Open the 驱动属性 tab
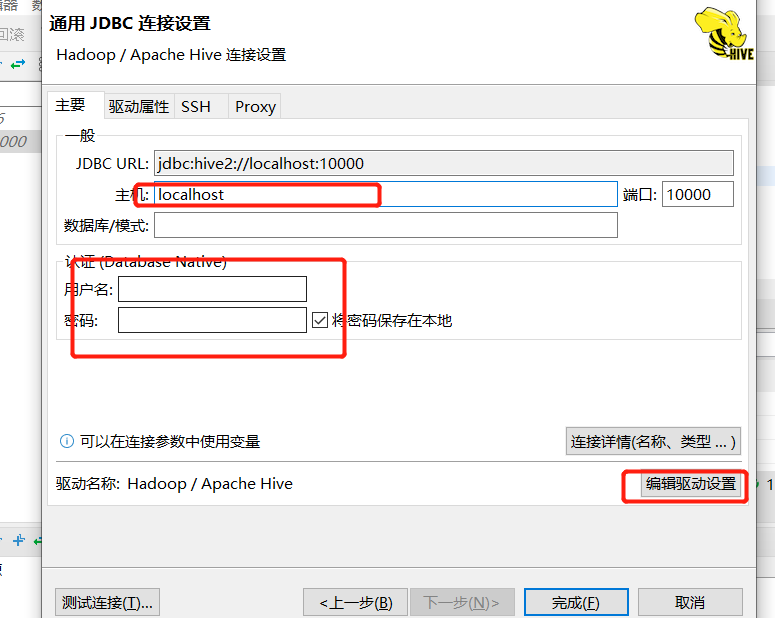This screenshot has width=775, height=618. [x=139, y=106]
